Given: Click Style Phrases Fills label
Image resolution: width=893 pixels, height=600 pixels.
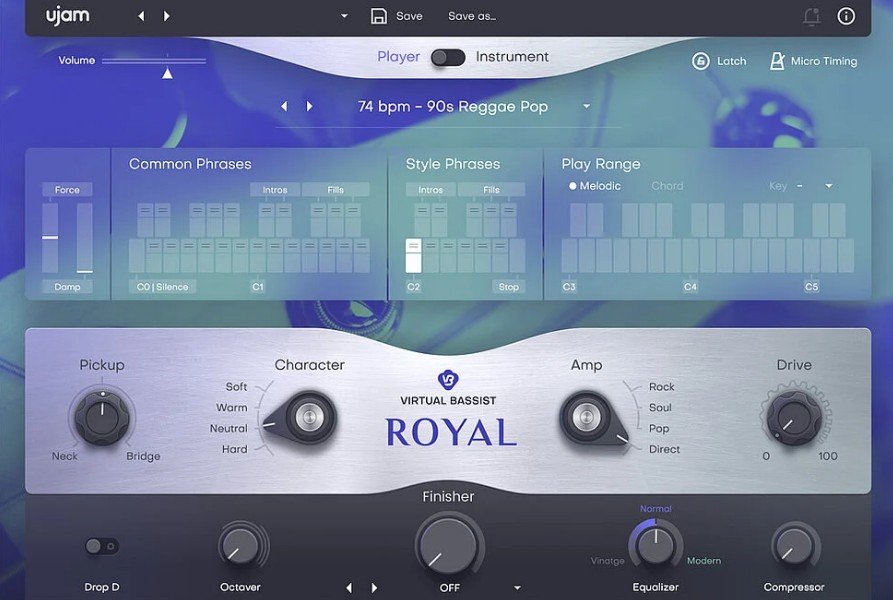Looking at the screenshot, I should tap(491, 190).
